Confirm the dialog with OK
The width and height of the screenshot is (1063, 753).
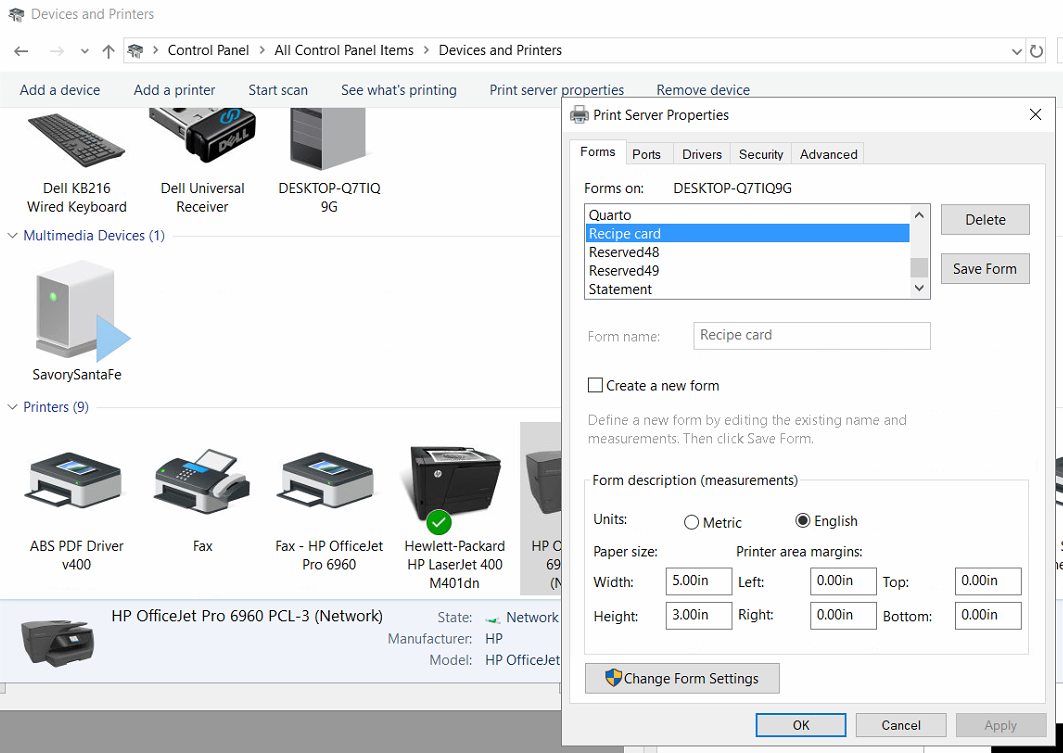[801, 725]
